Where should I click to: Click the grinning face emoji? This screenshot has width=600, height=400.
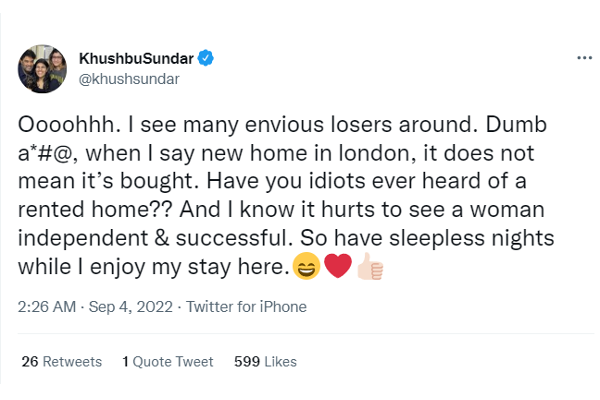pyautogui.click(x=307, y=268)
